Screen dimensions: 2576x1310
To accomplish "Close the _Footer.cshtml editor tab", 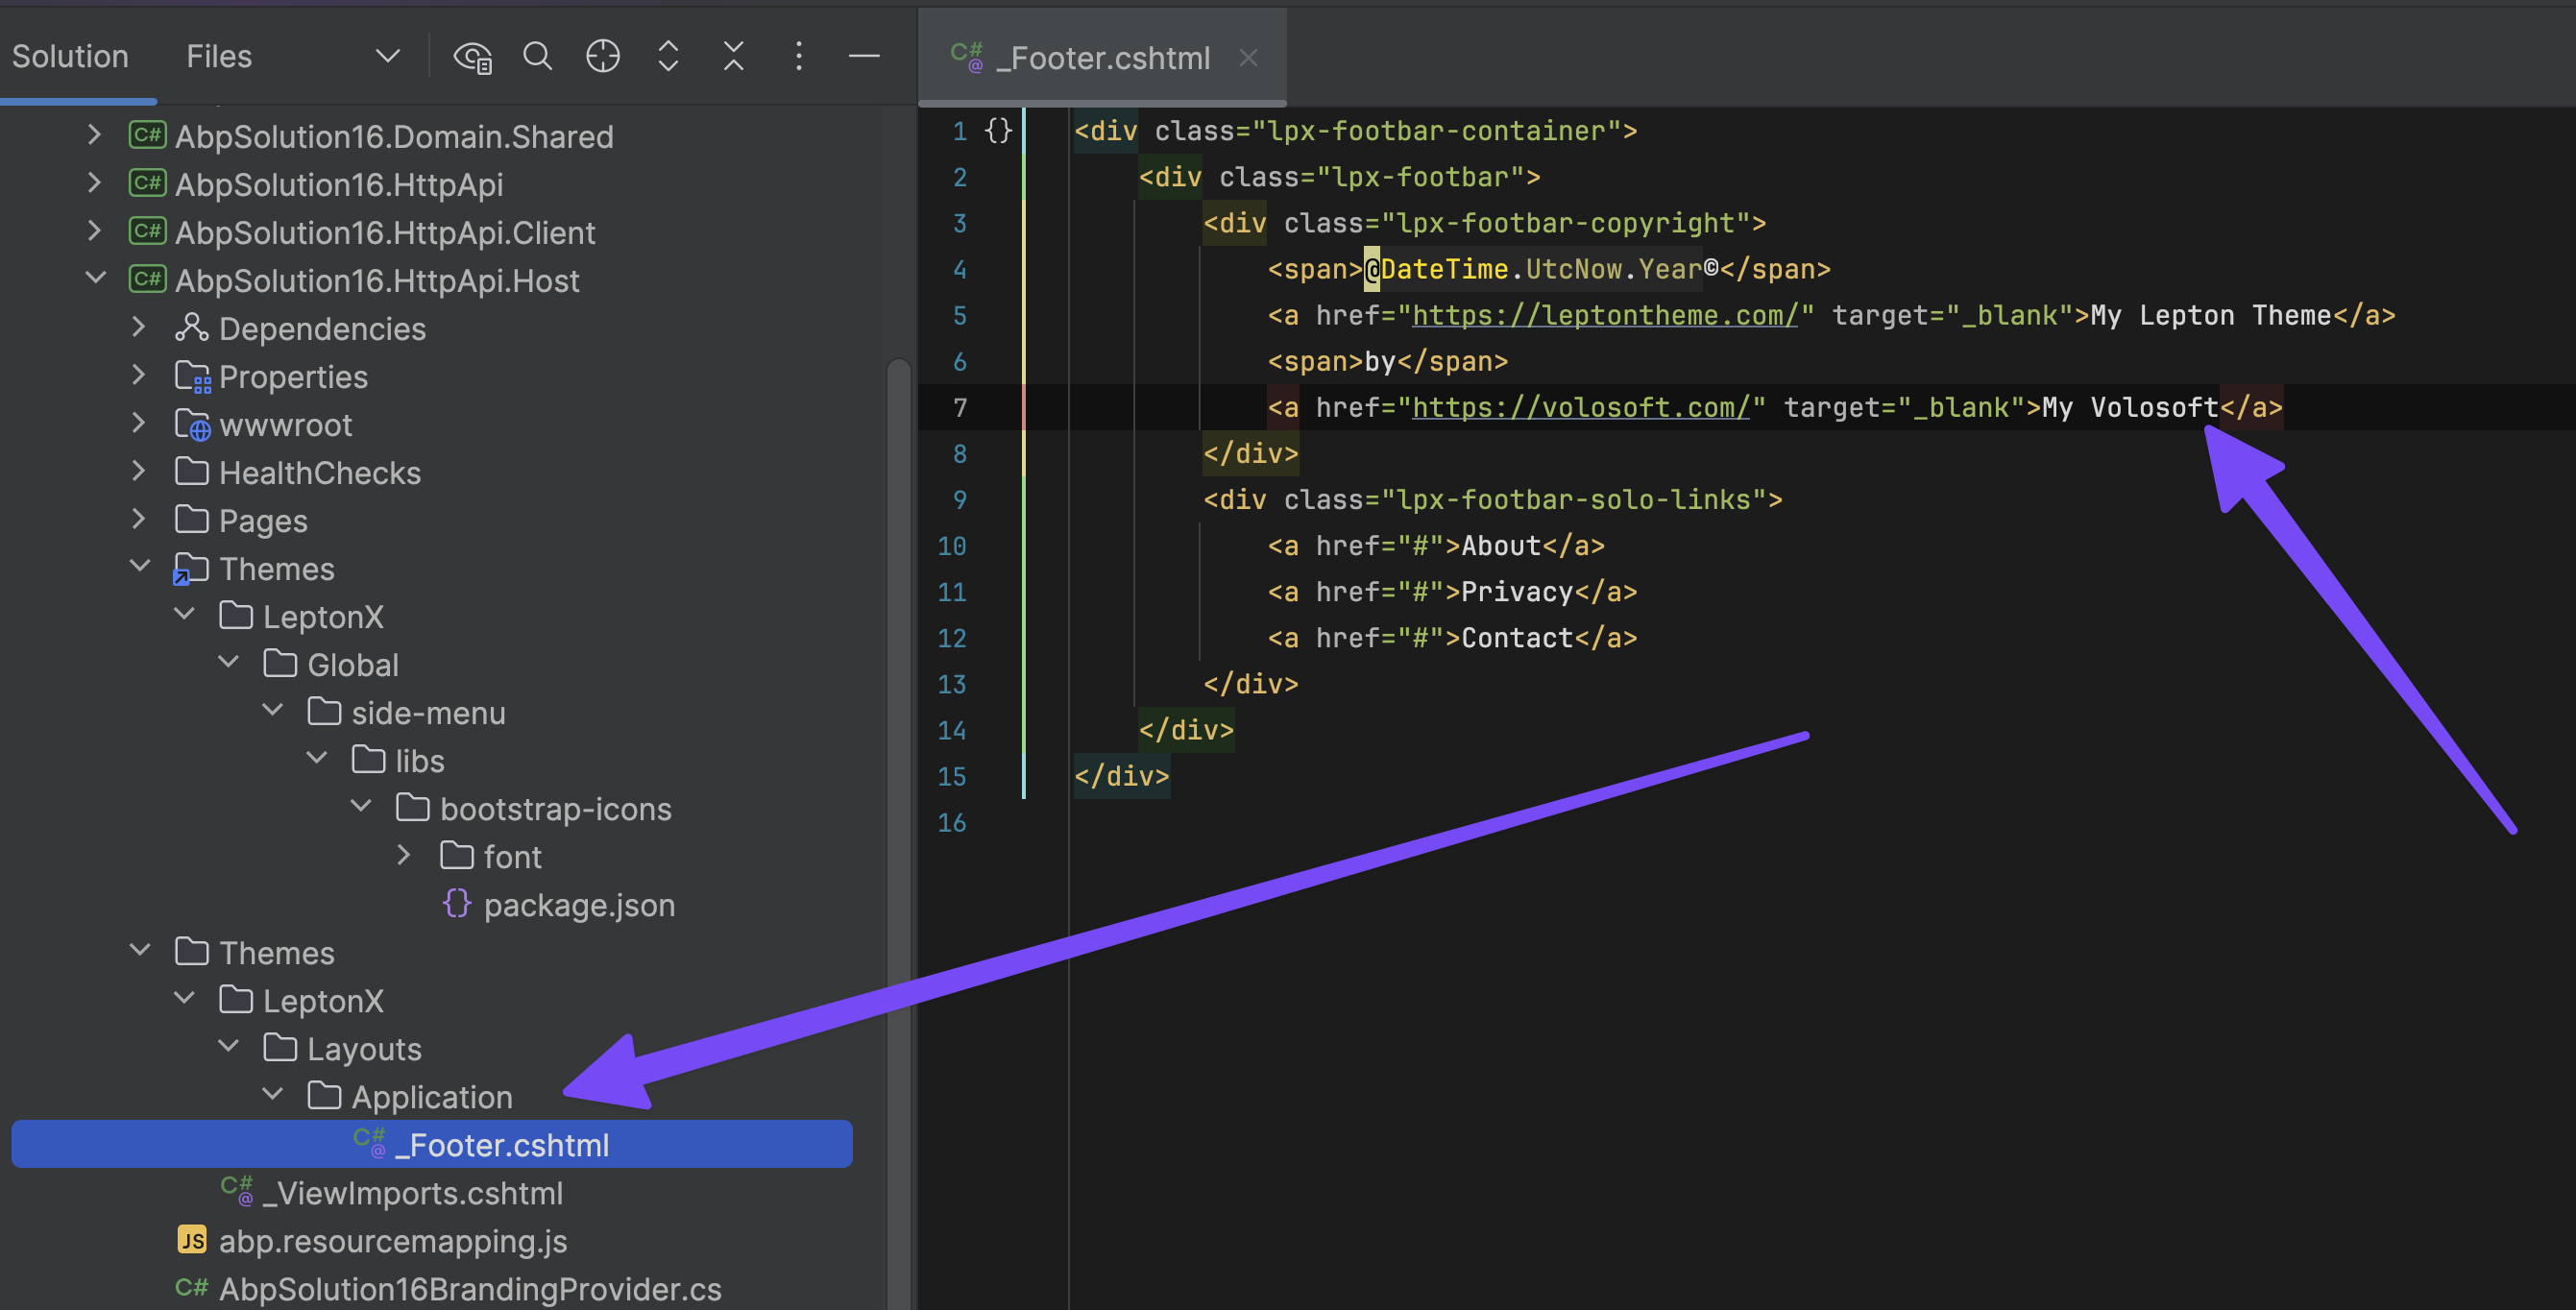I will click(x=1248, y=58).
